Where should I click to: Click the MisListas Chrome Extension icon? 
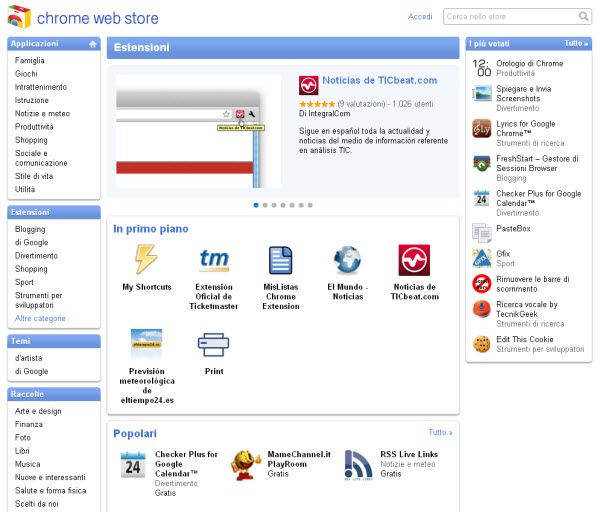coord(281,260)
